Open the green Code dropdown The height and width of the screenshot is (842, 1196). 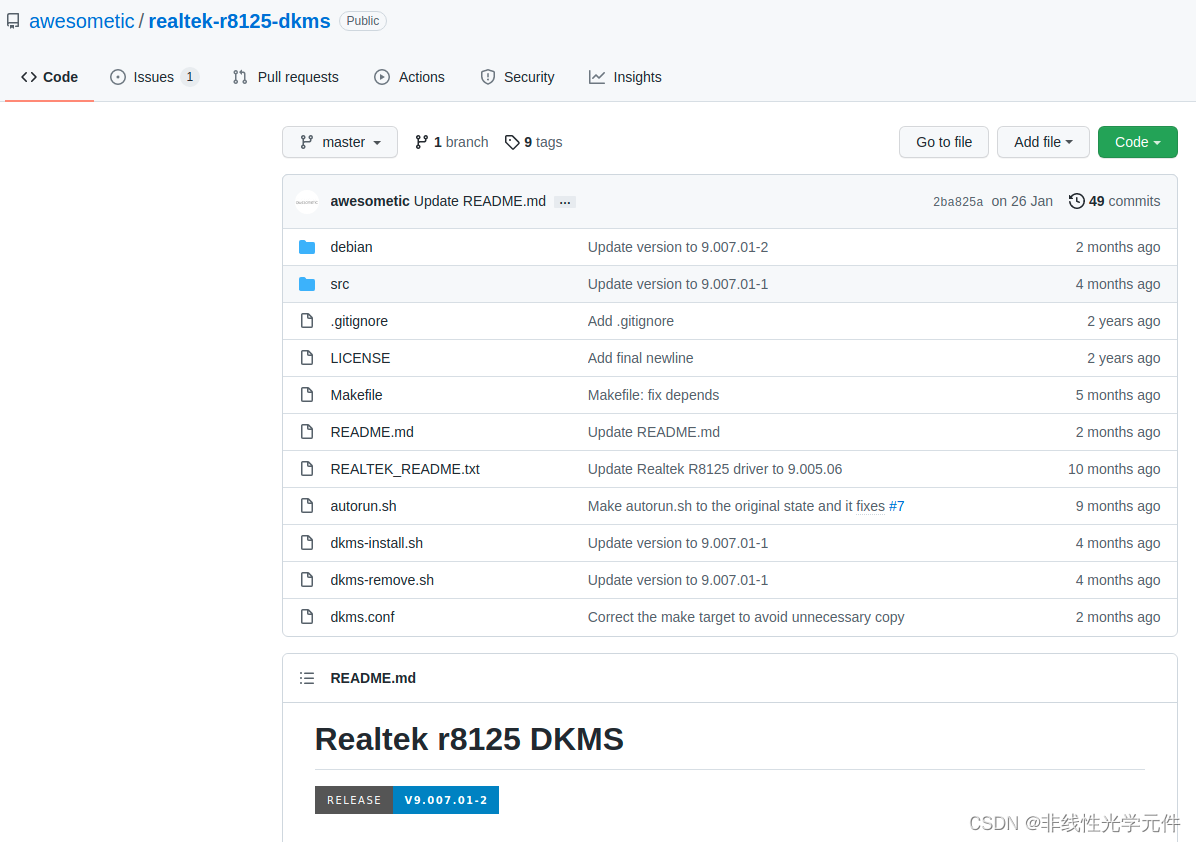(x=1137, y=142)
